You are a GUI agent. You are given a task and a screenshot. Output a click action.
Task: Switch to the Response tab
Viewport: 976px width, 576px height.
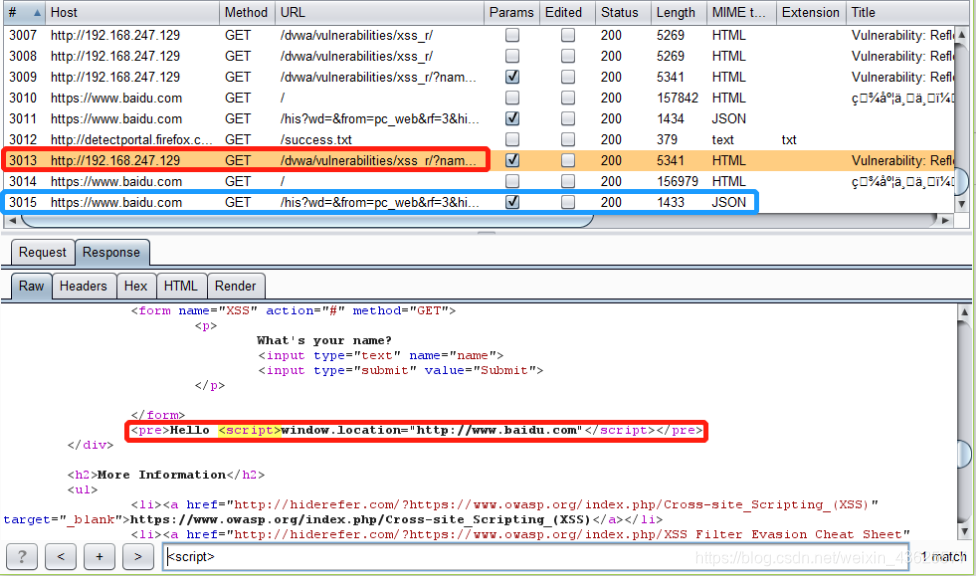coord(111,252)
